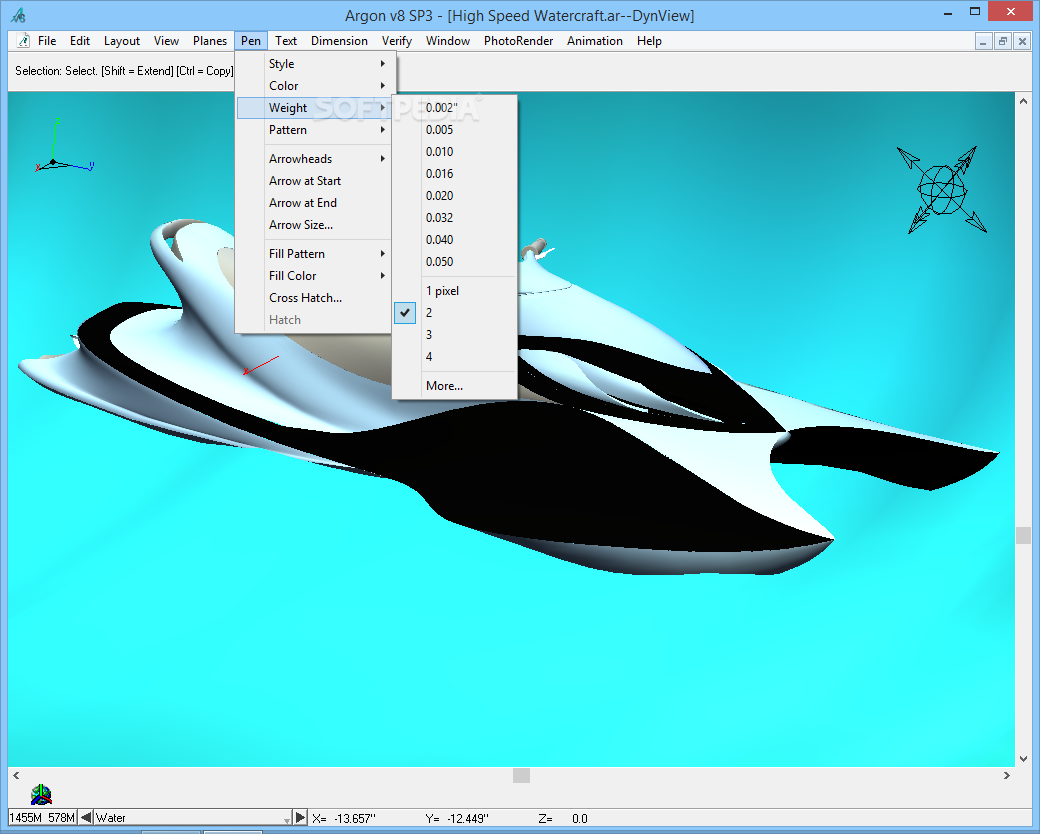Click the XYZ axis triad indicator
Viewport: 1040px width, 834px height.
(x=64, y=146)
